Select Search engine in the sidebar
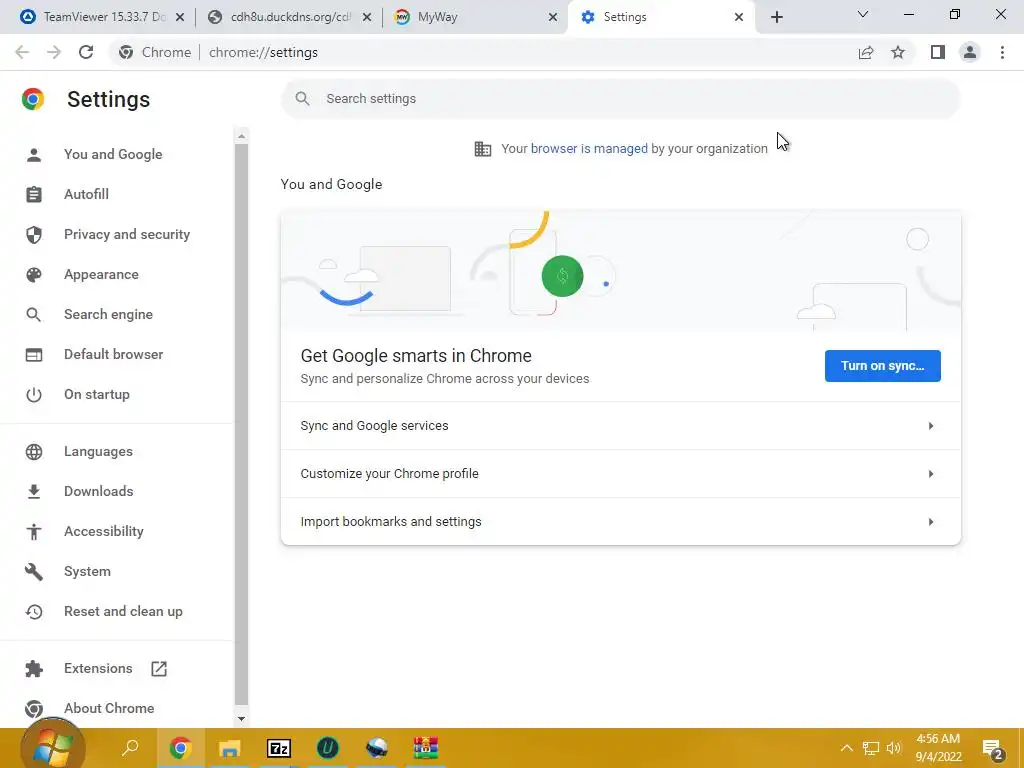 tap(108, 314)
